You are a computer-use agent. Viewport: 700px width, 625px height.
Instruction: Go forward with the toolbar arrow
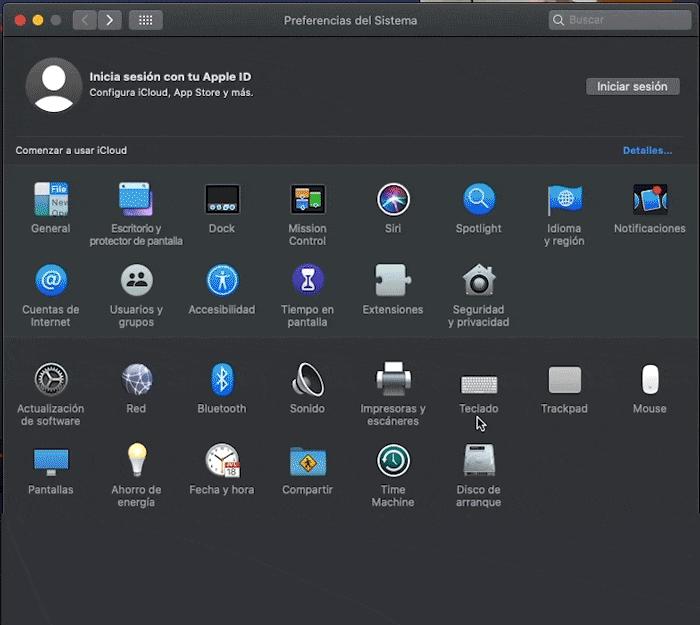tap(109, 20)
